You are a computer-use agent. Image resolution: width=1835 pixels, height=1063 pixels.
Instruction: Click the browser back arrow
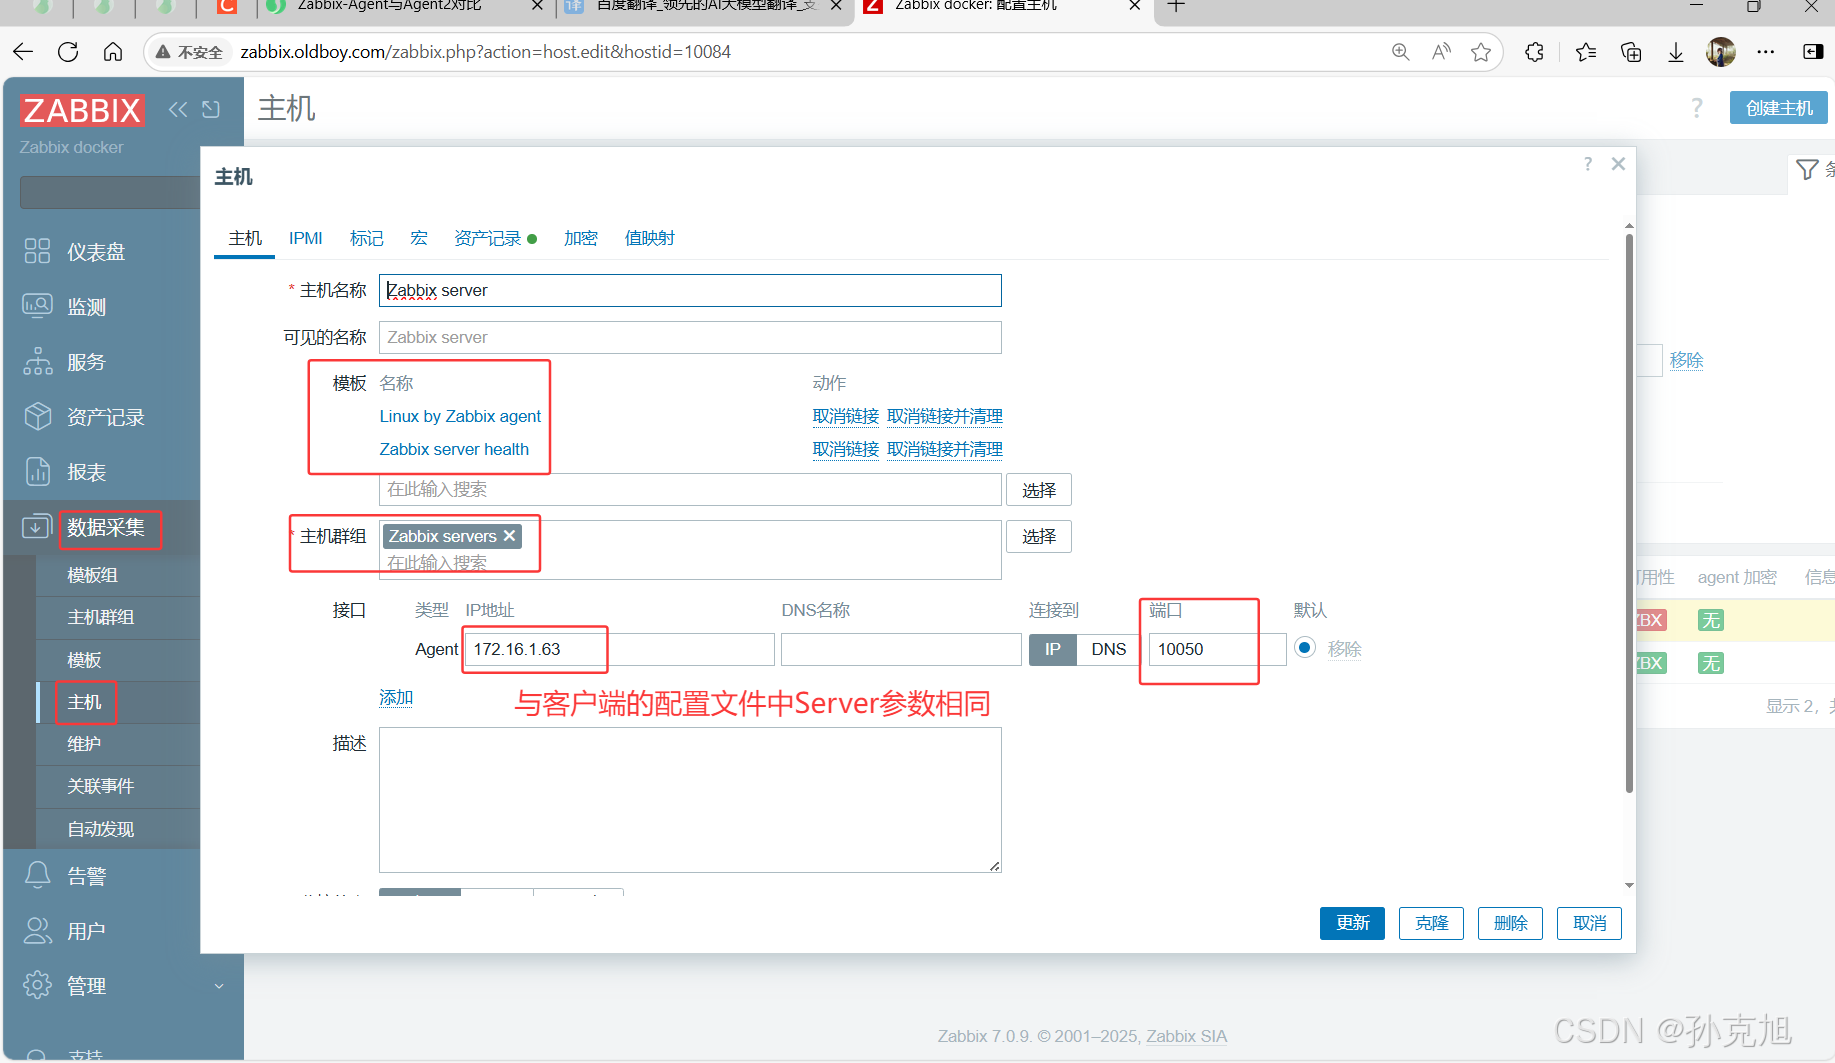click(23, 52)
